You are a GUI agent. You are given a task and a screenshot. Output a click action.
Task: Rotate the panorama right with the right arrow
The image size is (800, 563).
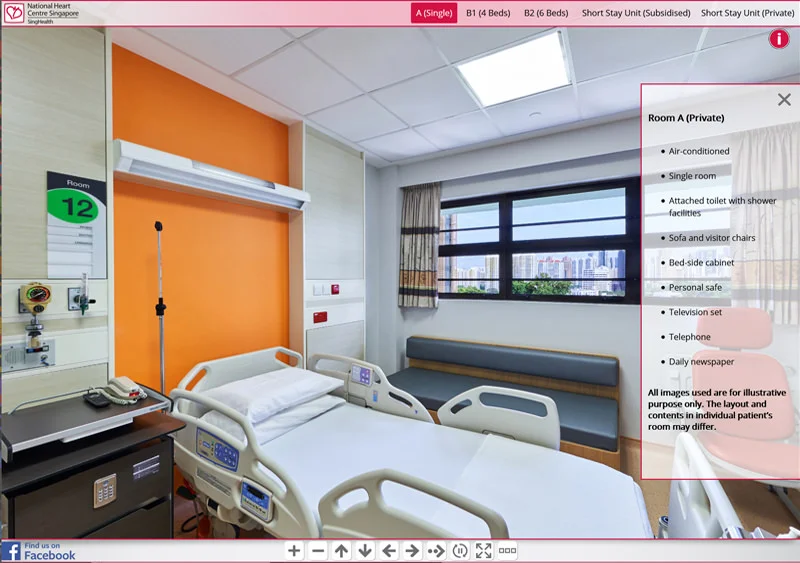pos(412,551)
